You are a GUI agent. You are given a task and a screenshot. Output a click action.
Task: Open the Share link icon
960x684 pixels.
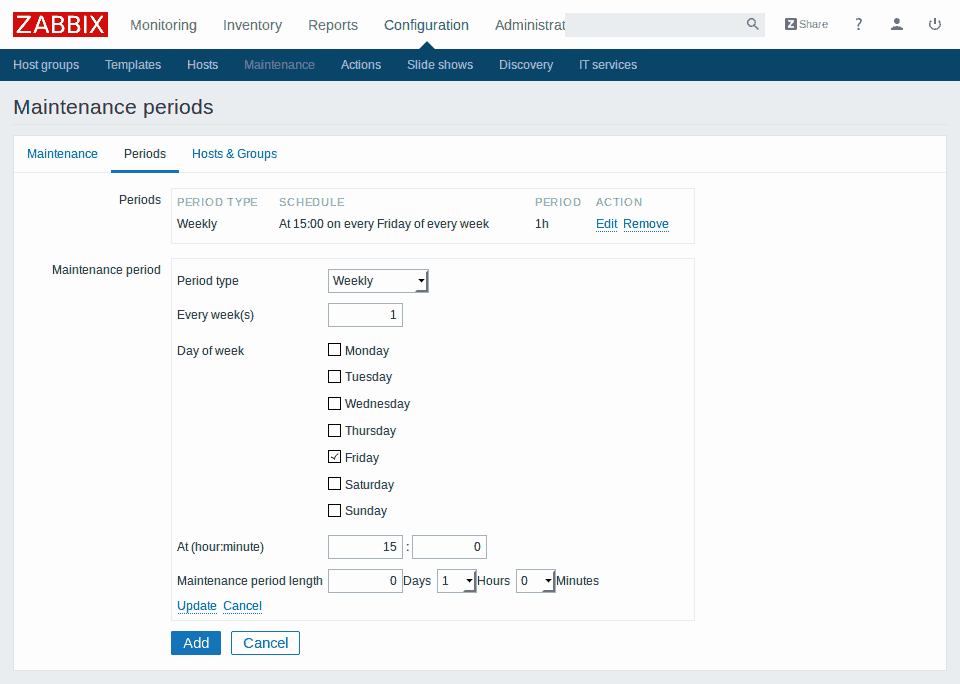tap(806, 24)
